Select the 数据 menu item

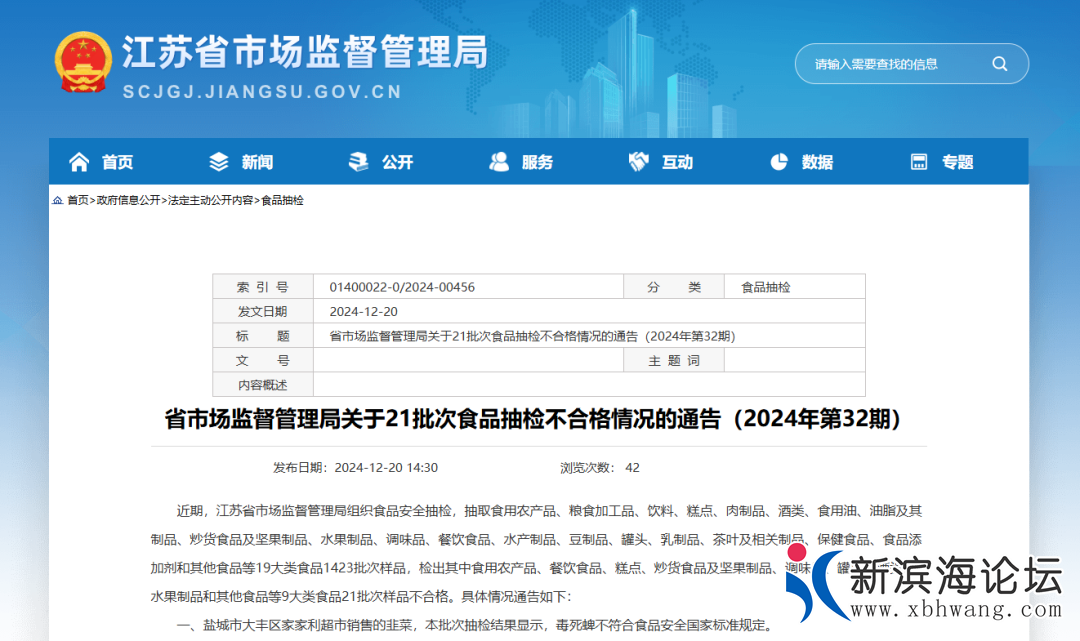817,162
